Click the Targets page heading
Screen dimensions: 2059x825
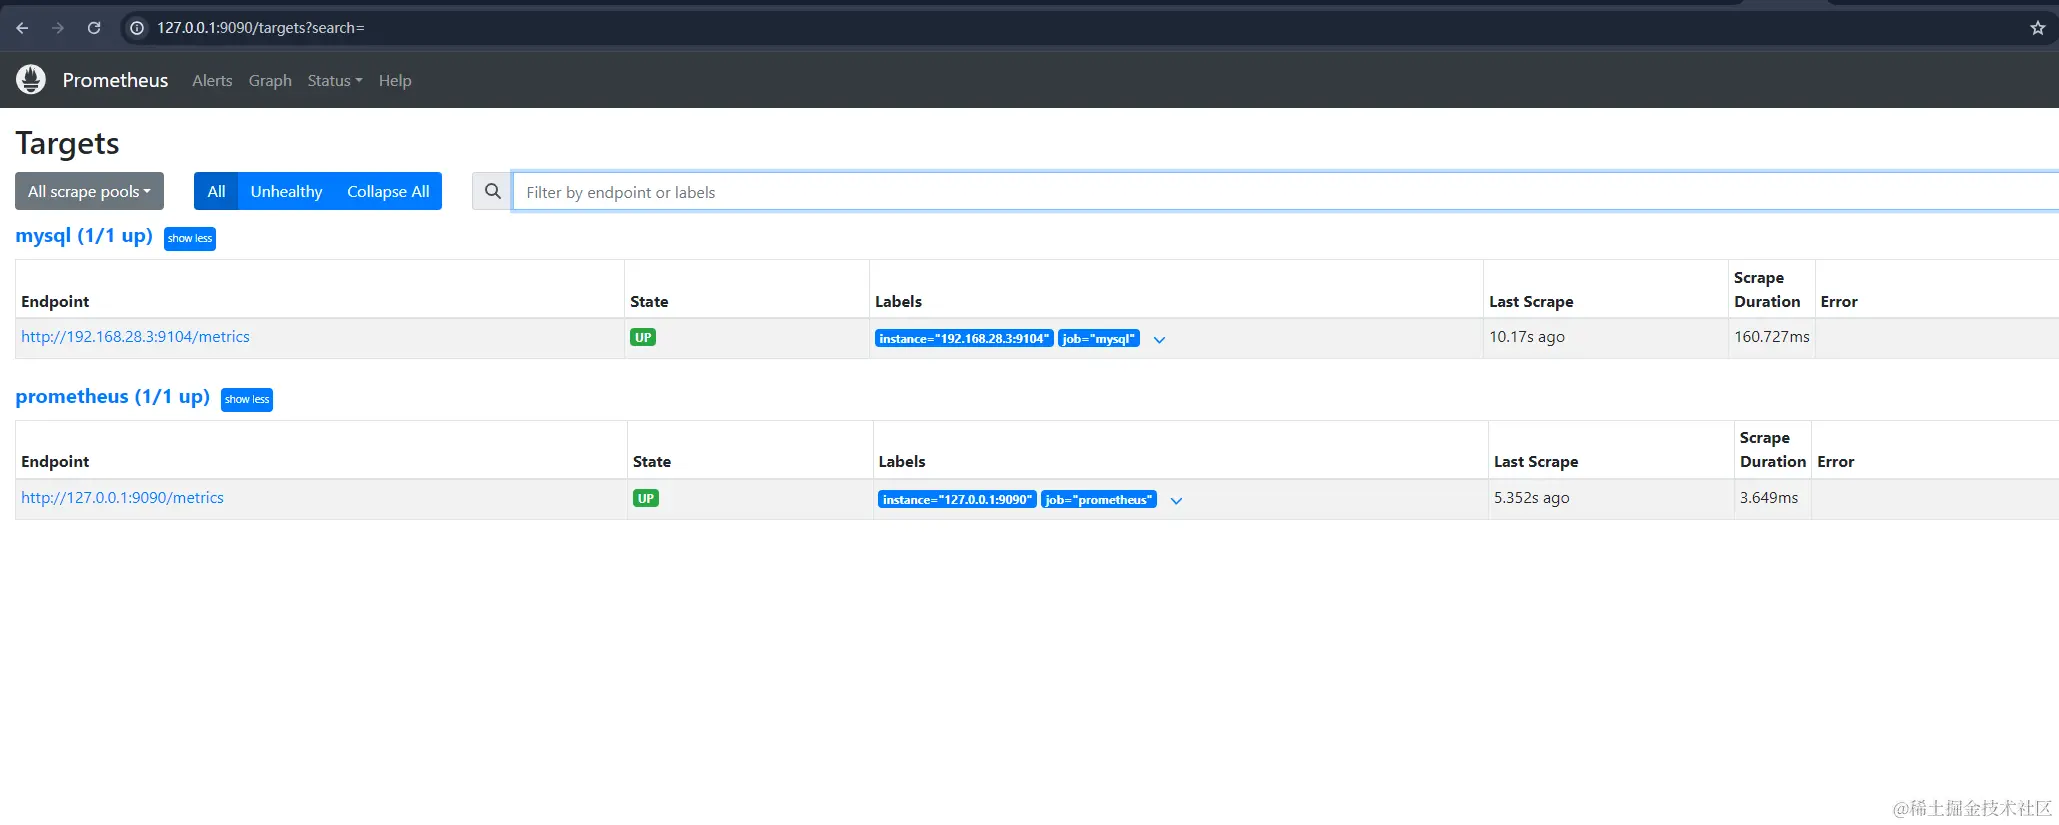point(67,143)
